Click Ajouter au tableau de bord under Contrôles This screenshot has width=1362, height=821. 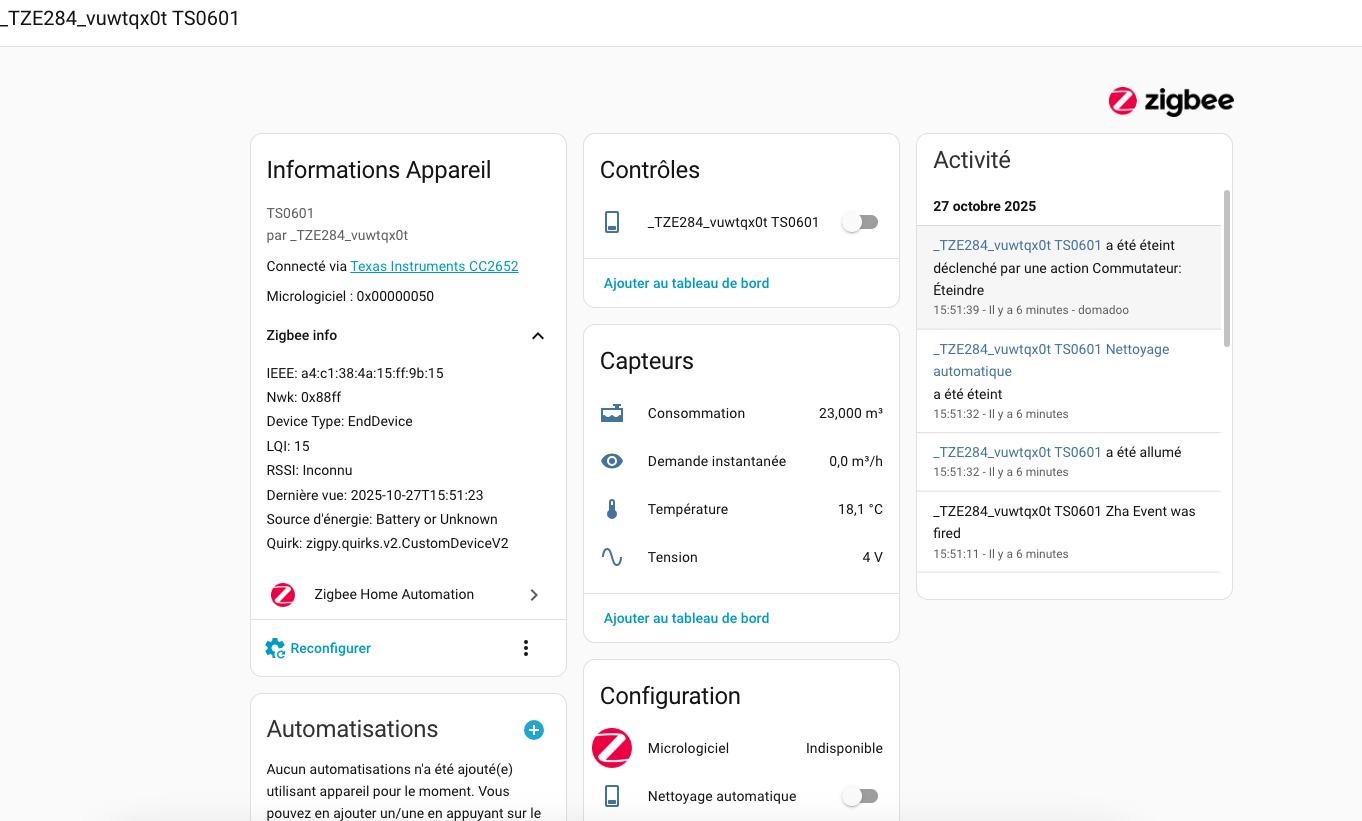coord(686,283)
